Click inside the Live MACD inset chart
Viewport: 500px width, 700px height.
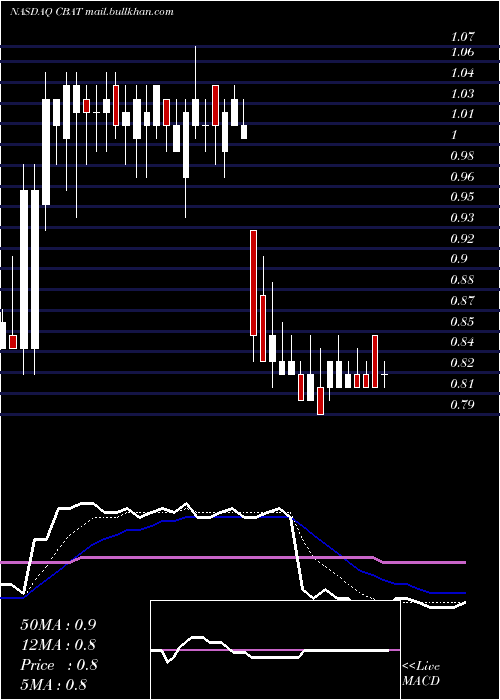click(275, 650)
